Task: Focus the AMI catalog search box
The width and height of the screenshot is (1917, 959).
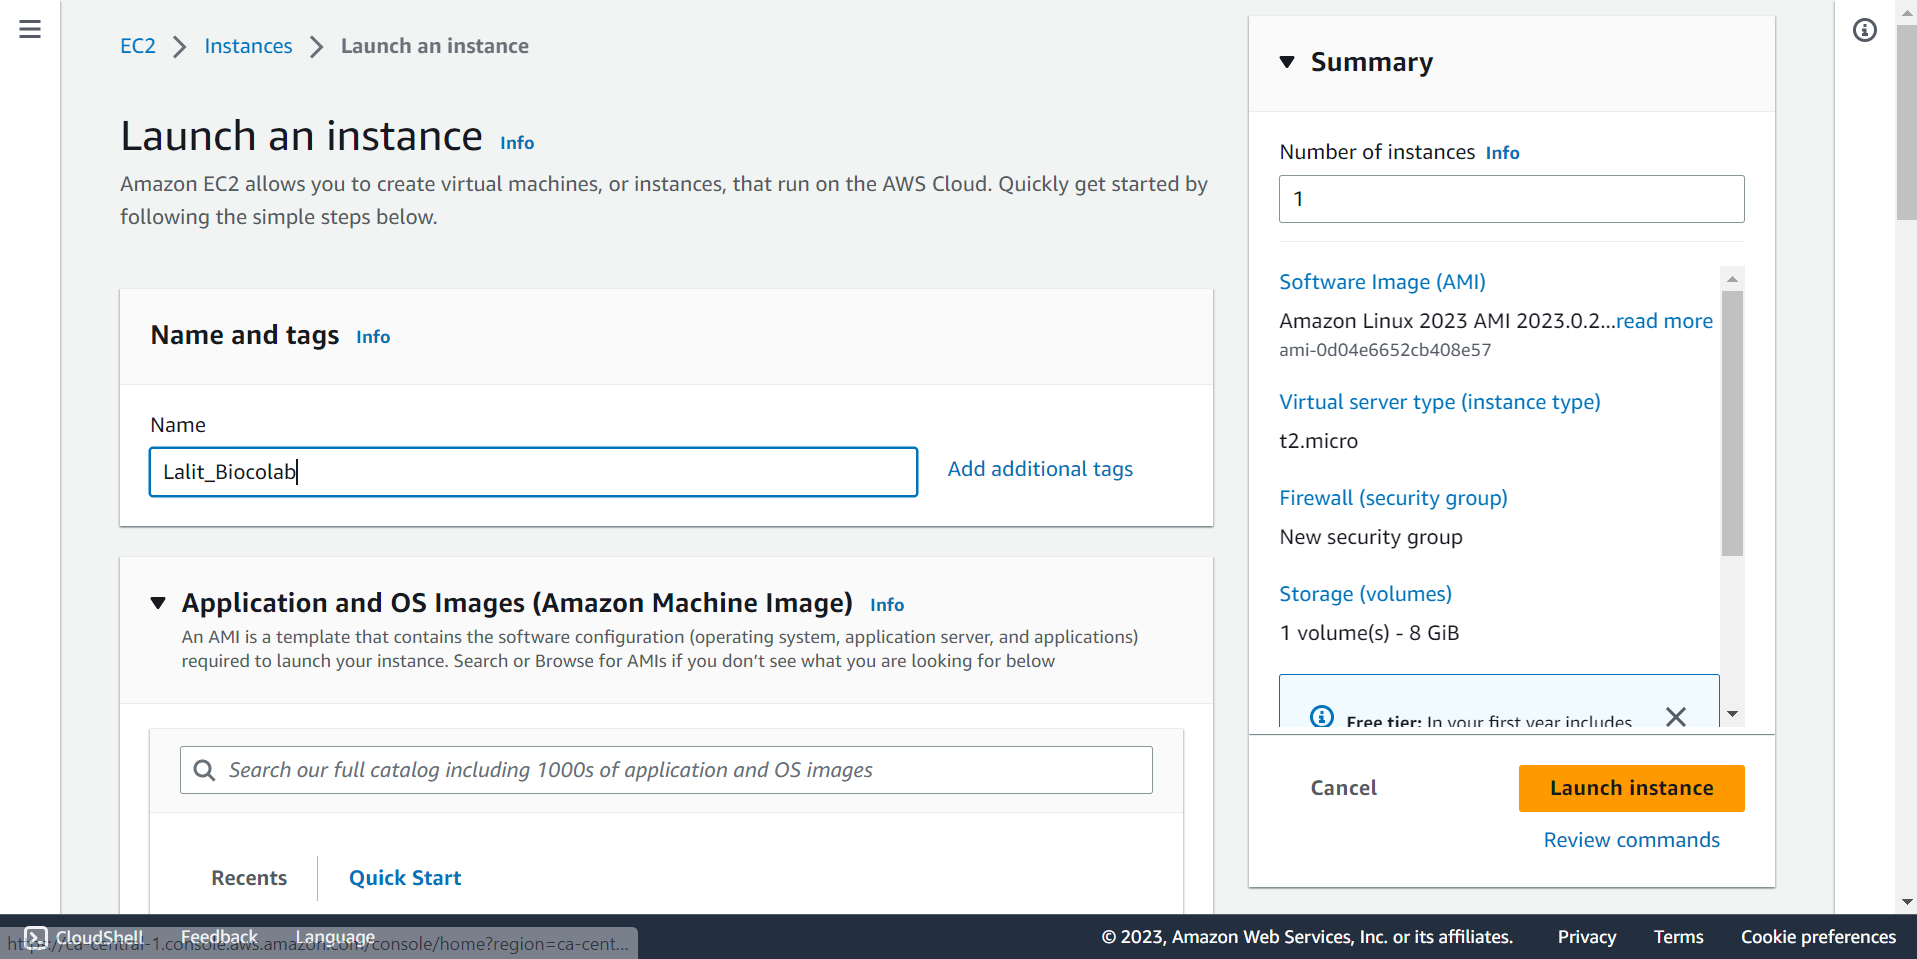Action: [666, 770]
